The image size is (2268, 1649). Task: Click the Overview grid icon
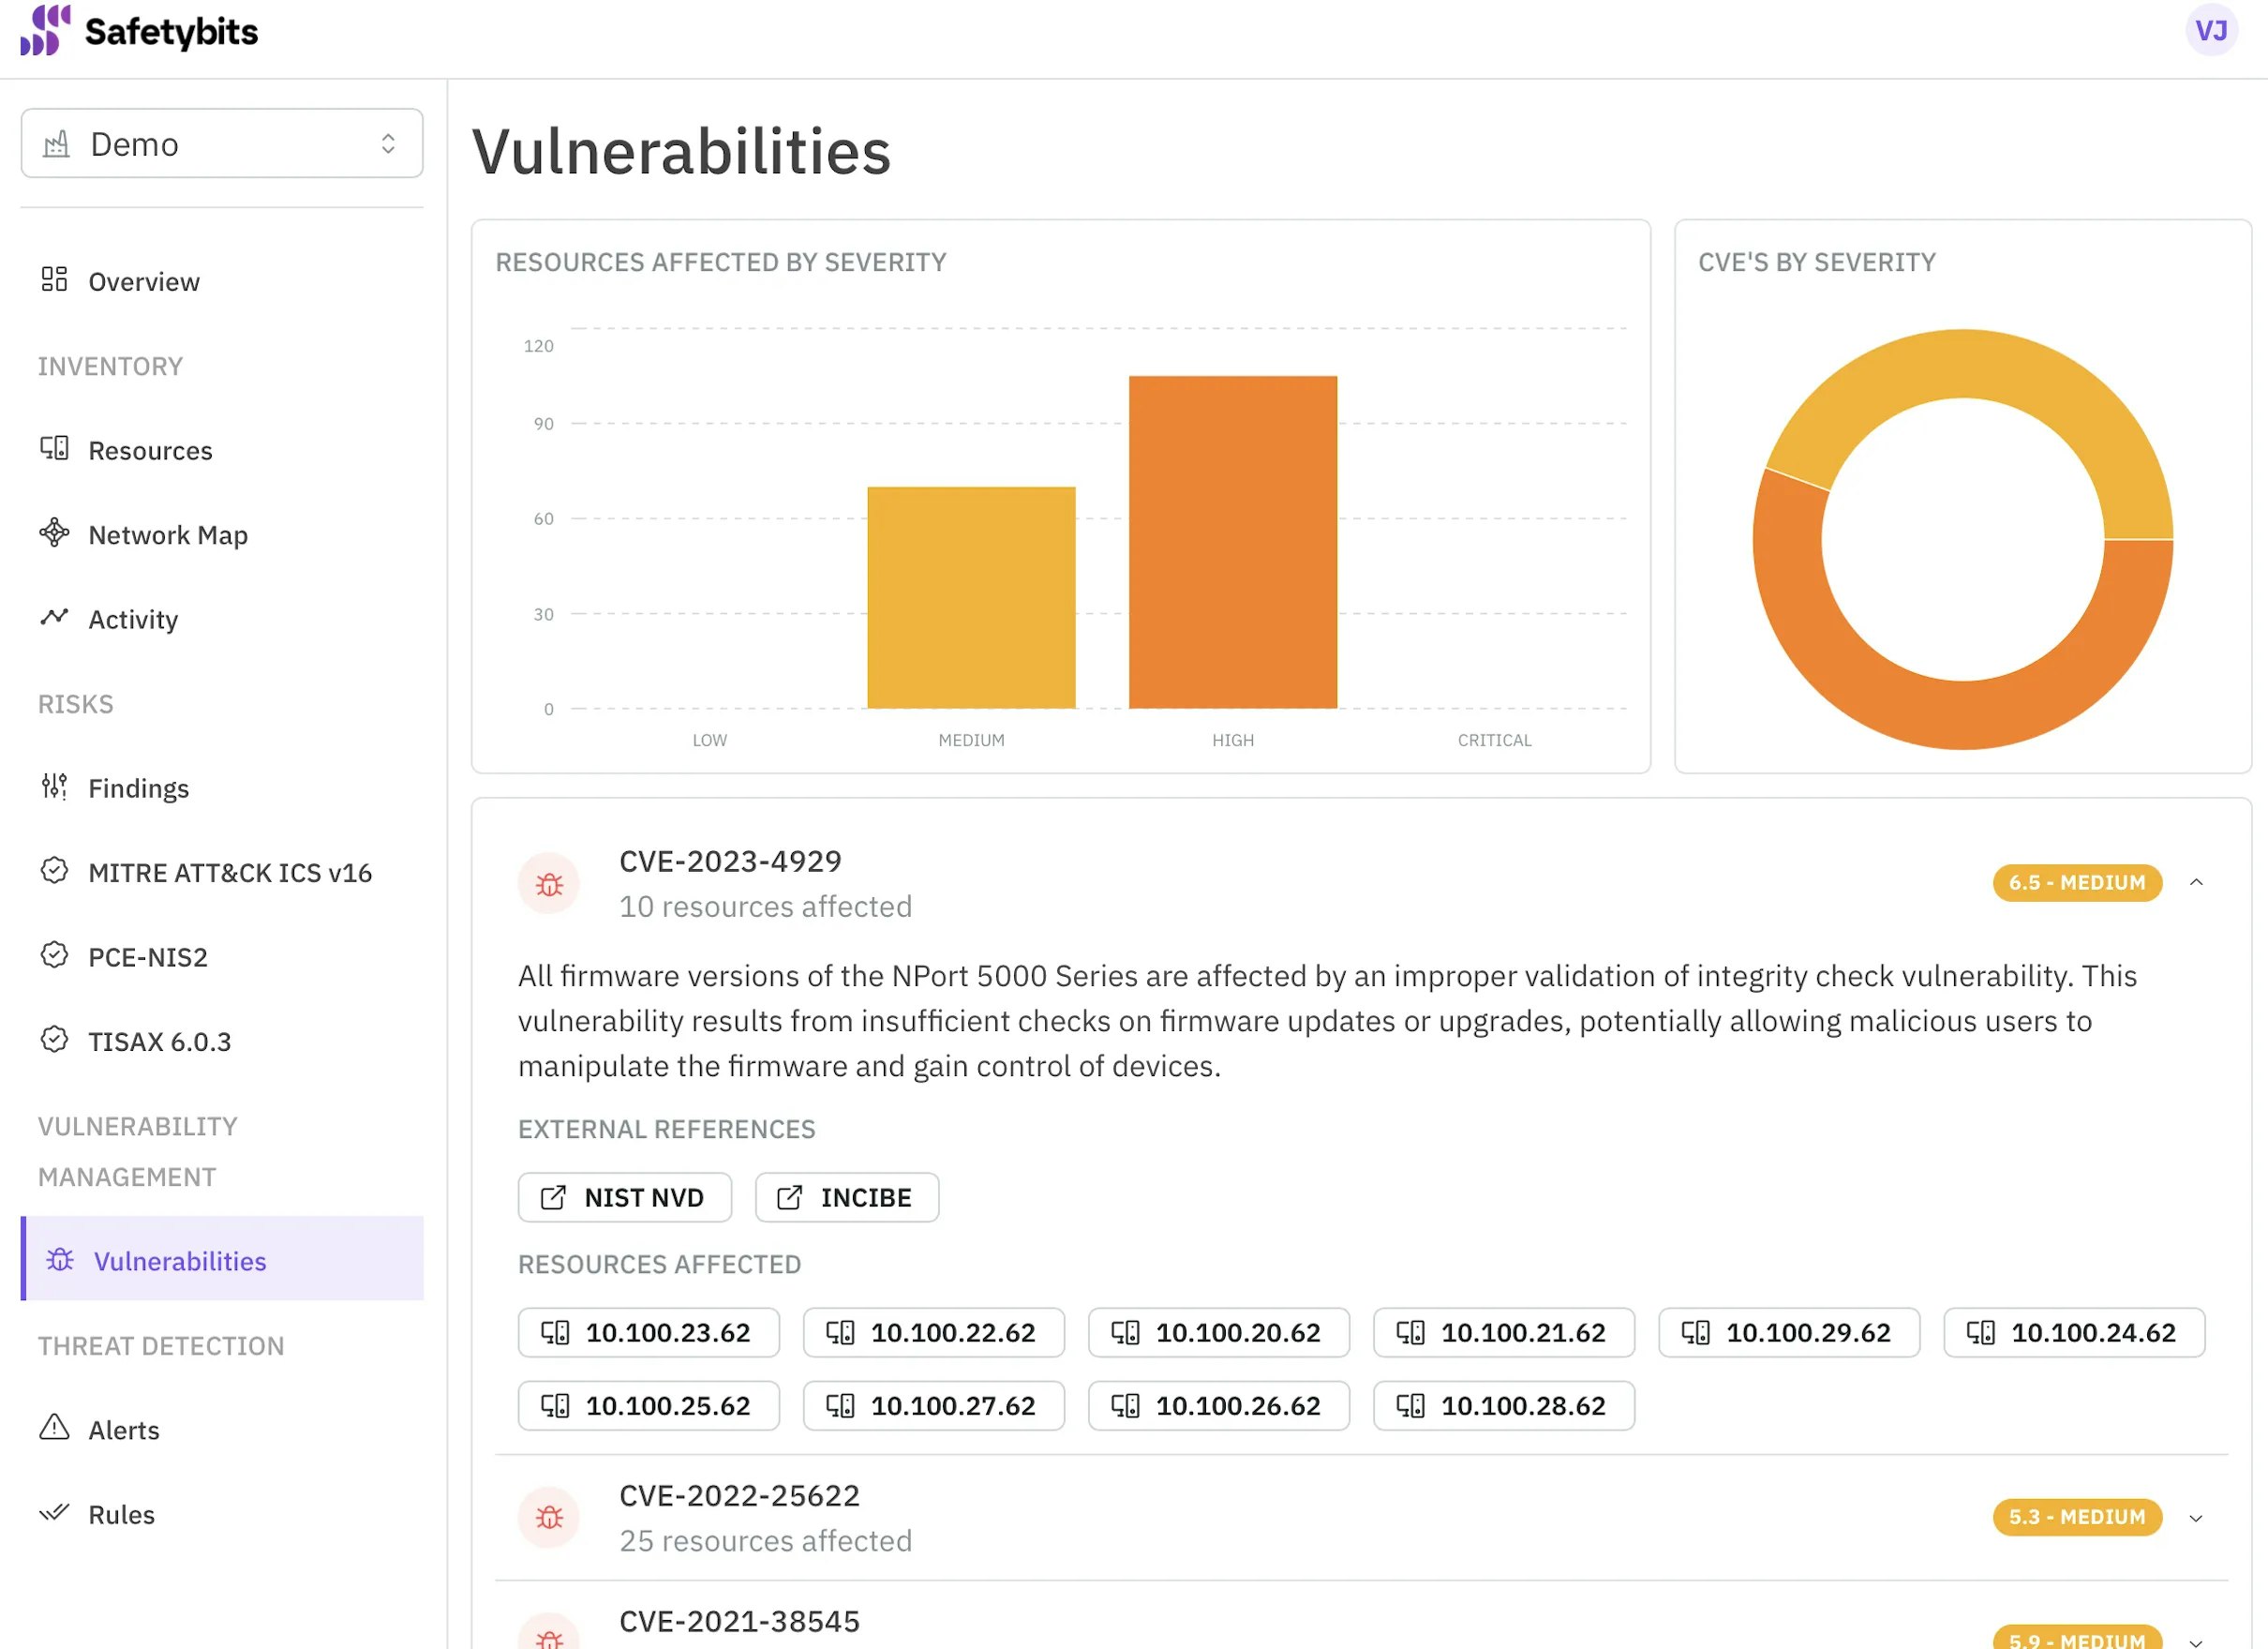(x=54, y=279)
